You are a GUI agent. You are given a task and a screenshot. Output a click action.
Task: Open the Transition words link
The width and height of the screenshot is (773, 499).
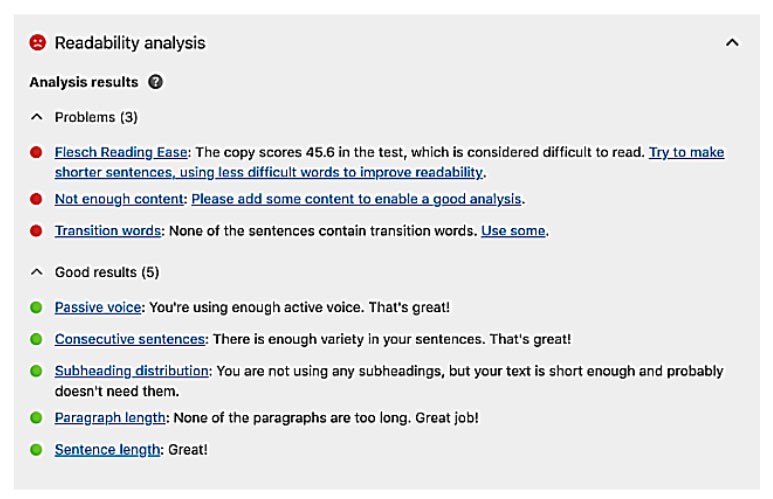pos(108,231)
